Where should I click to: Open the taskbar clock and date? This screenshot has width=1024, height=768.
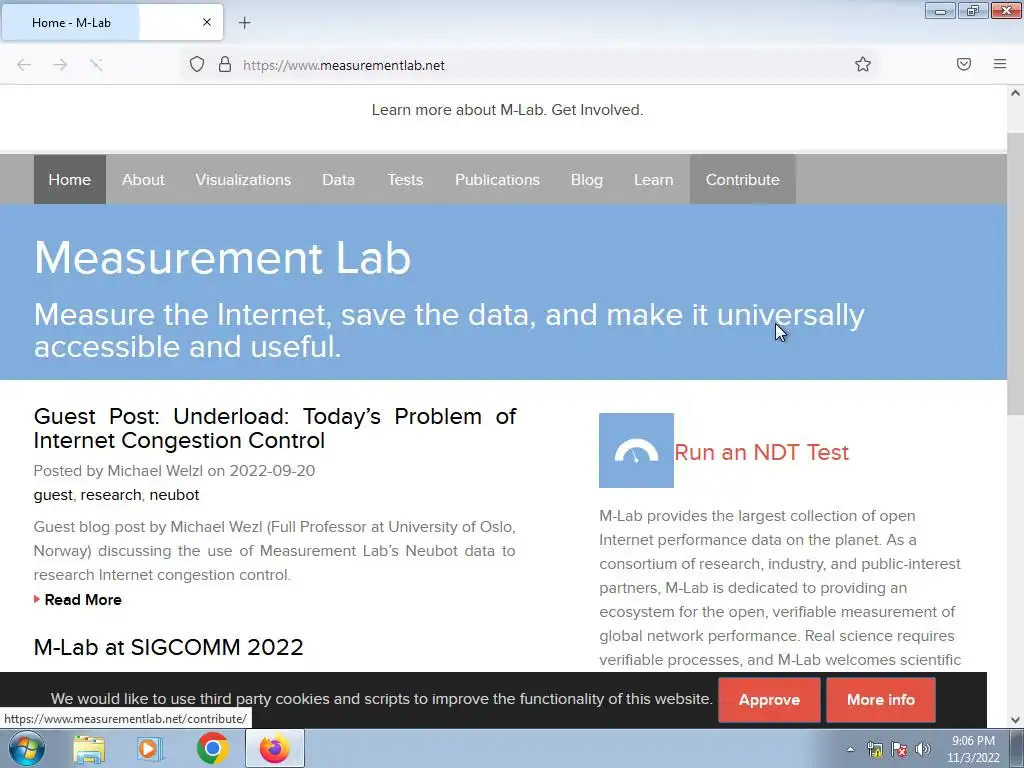pos(973,749)
